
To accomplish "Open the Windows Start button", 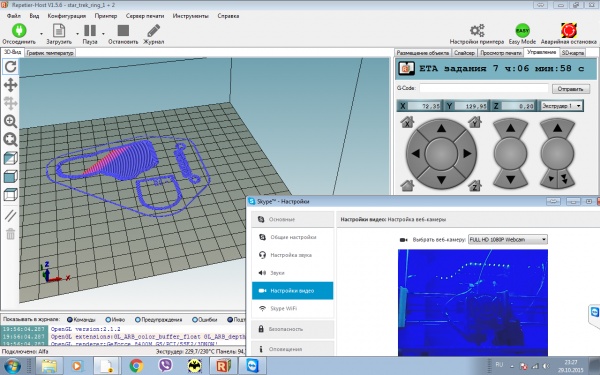I will click(x=12, y=366).
